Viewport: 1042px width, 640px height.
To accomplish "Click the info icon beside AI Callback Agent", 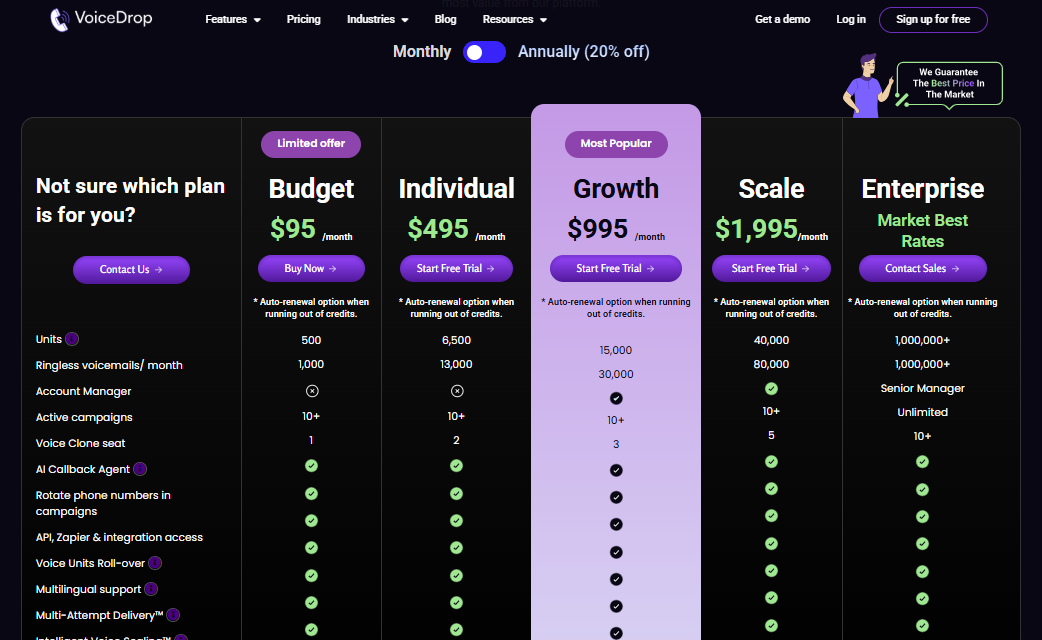I will (140, 469).
